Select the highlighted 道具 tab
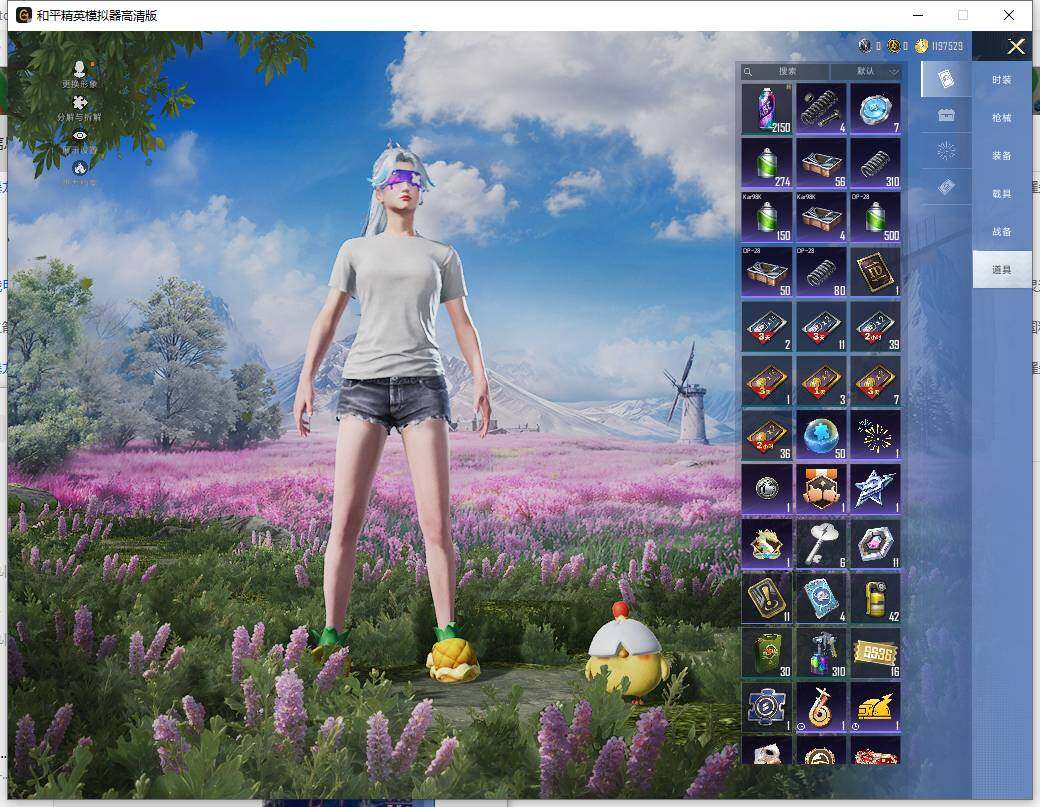This screenshot has height=807, width=1040. (1002, 269)
